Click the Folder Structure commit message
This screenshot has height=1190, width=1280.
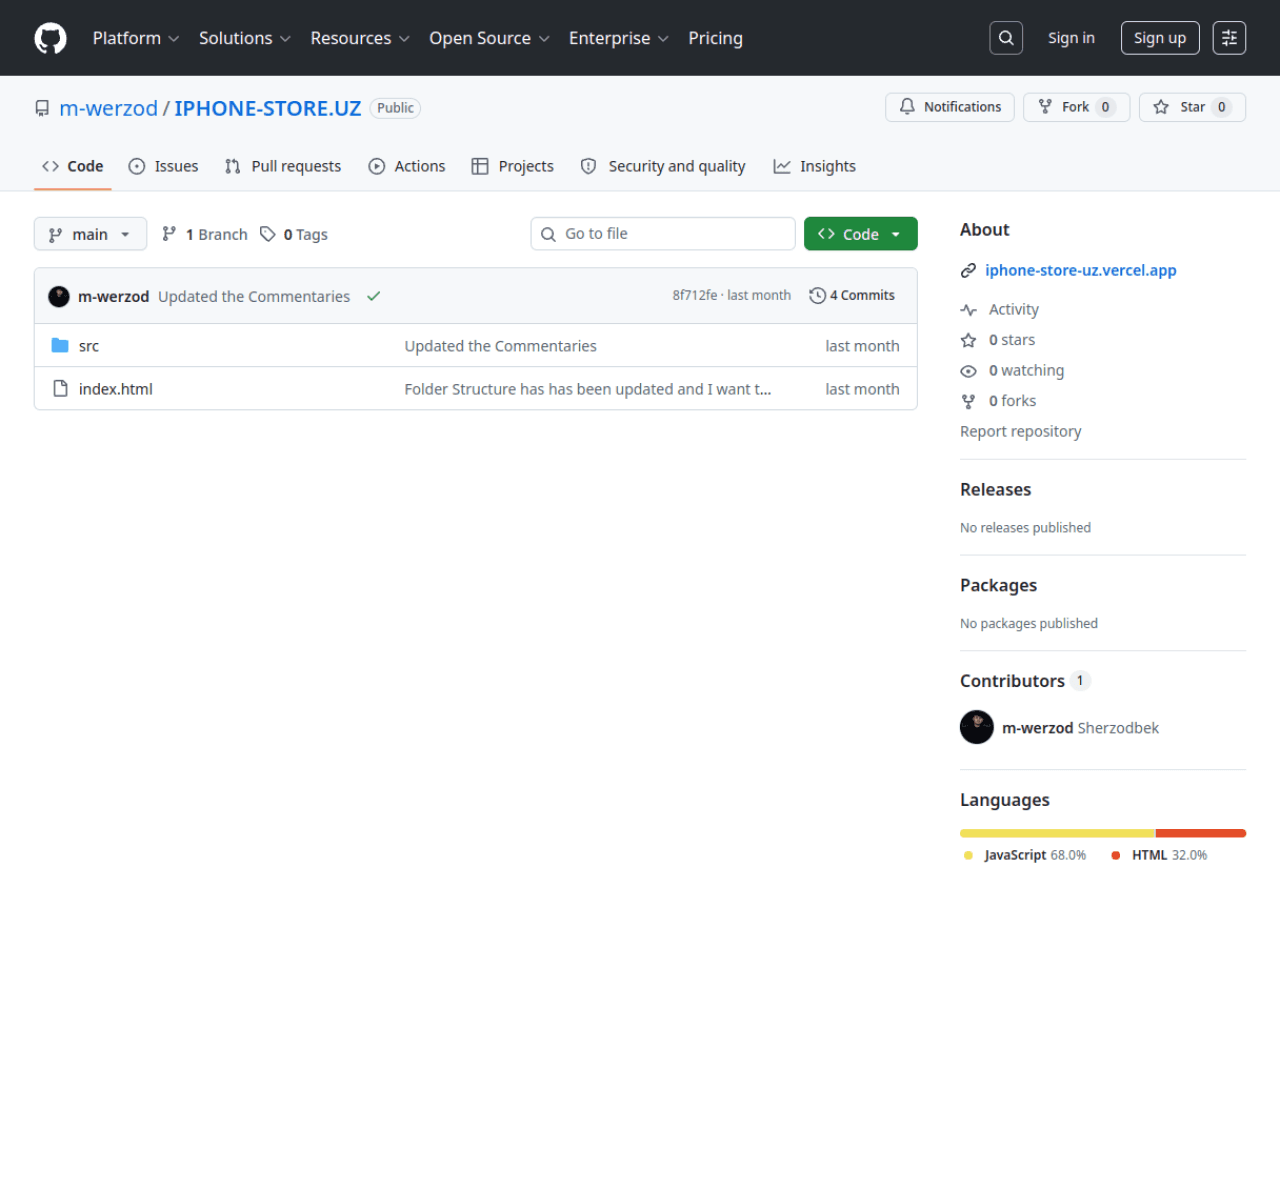(588, 389)
